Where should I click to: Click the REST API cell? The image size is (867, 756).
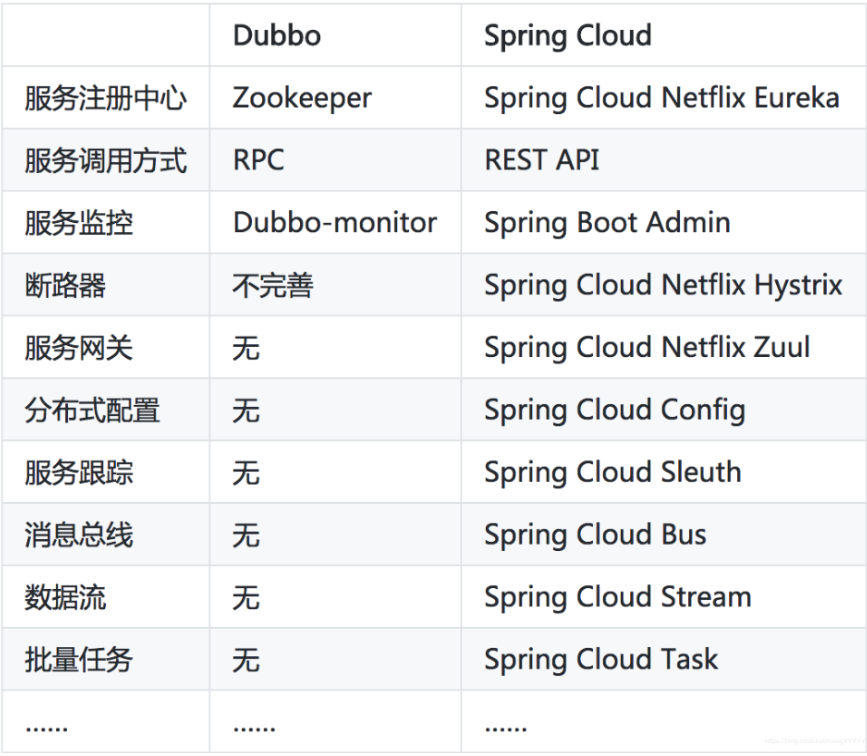point(542,160)
